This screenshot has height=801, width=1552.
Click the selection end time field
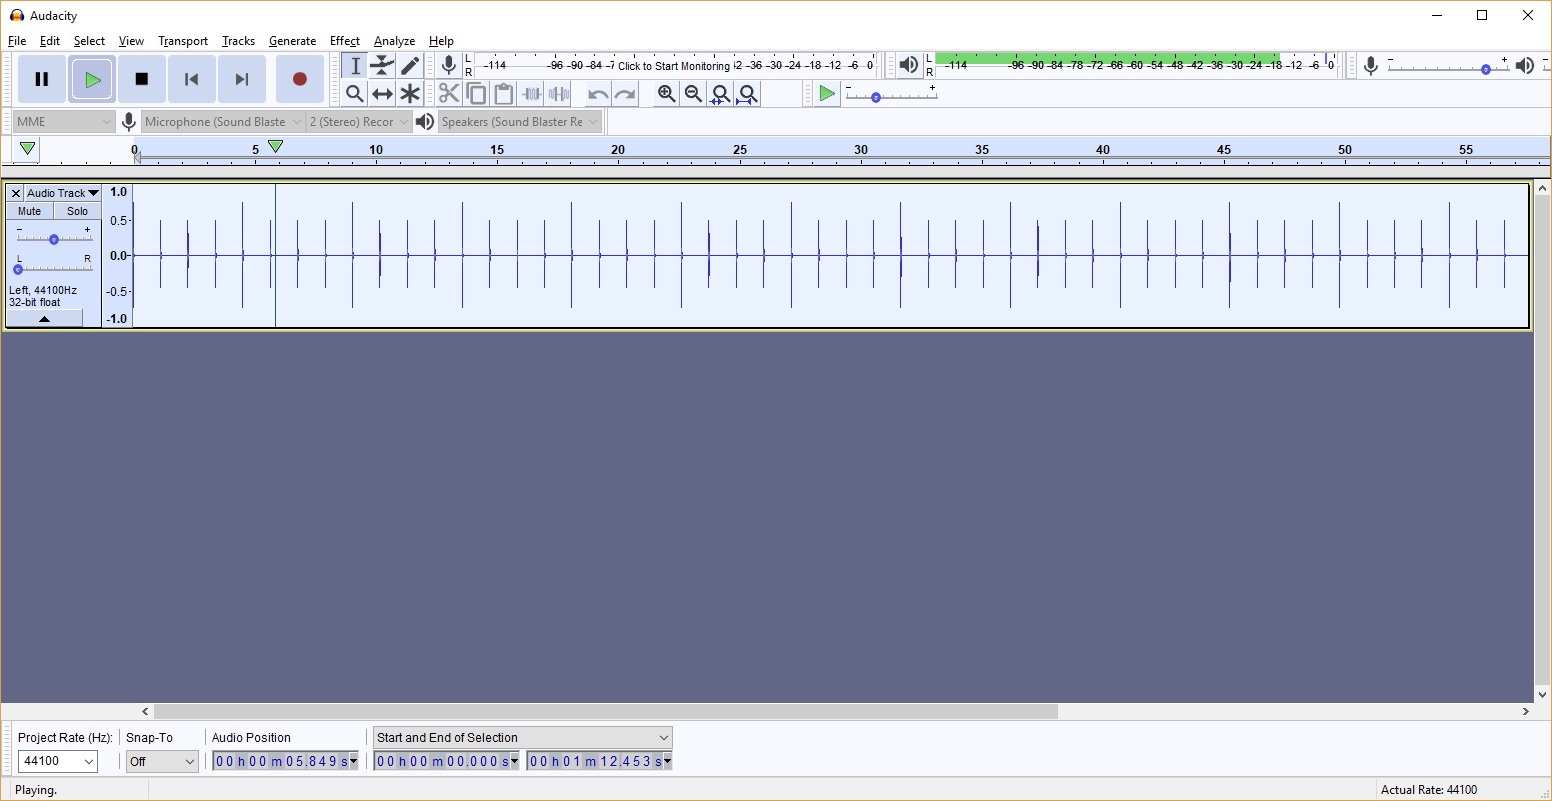599,762
